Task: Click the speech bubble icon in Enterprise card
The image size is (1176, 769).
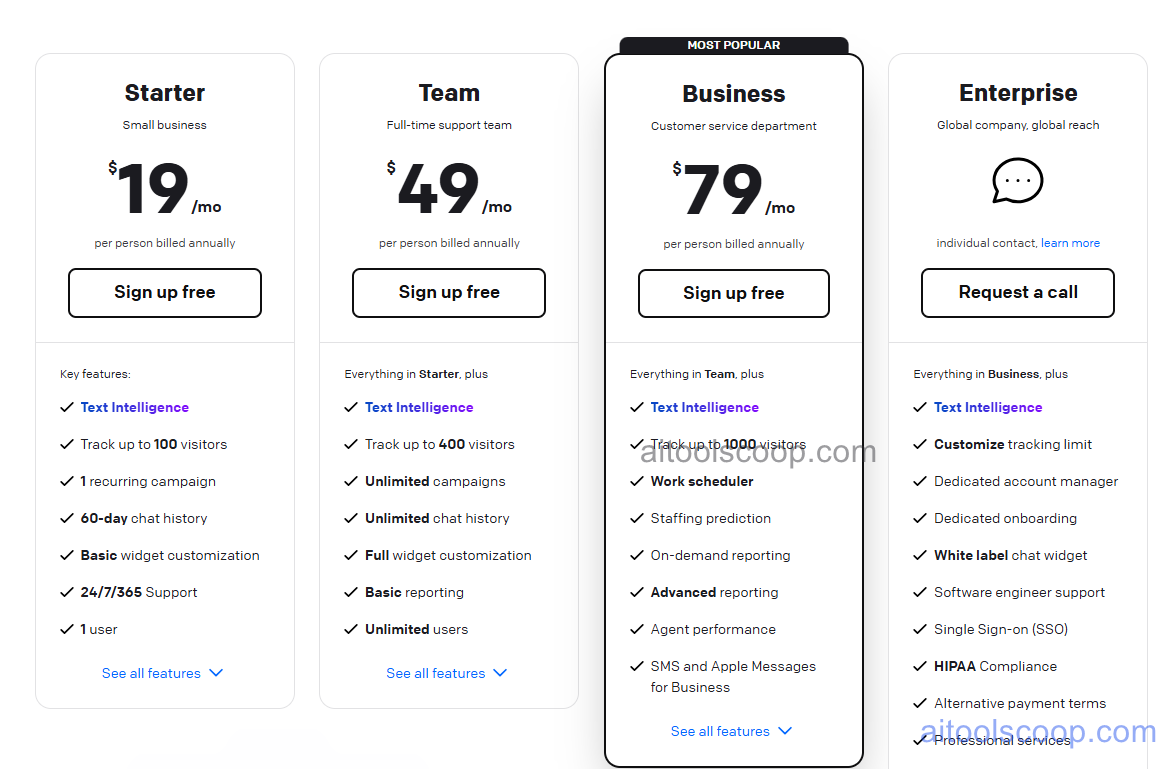Action: point(1017,181)
